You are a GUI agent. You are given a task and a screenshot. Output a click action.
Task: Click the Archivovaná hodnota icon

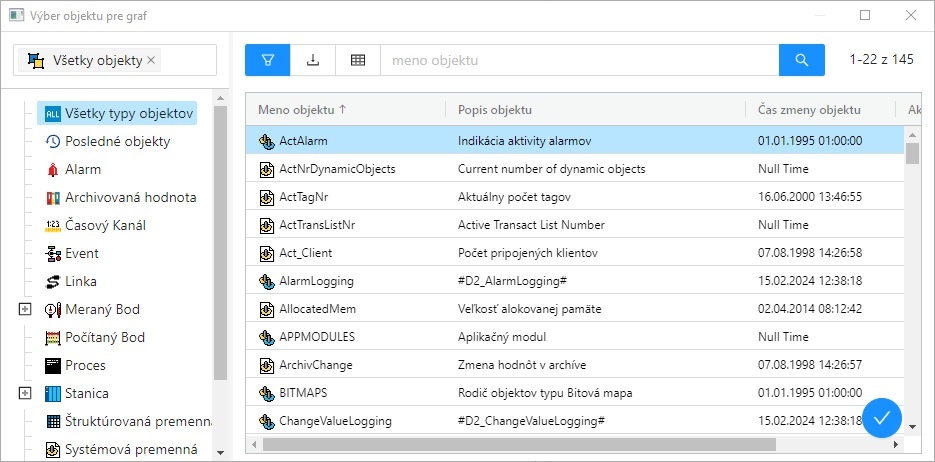pyautogui.click(x=53, y=198)
